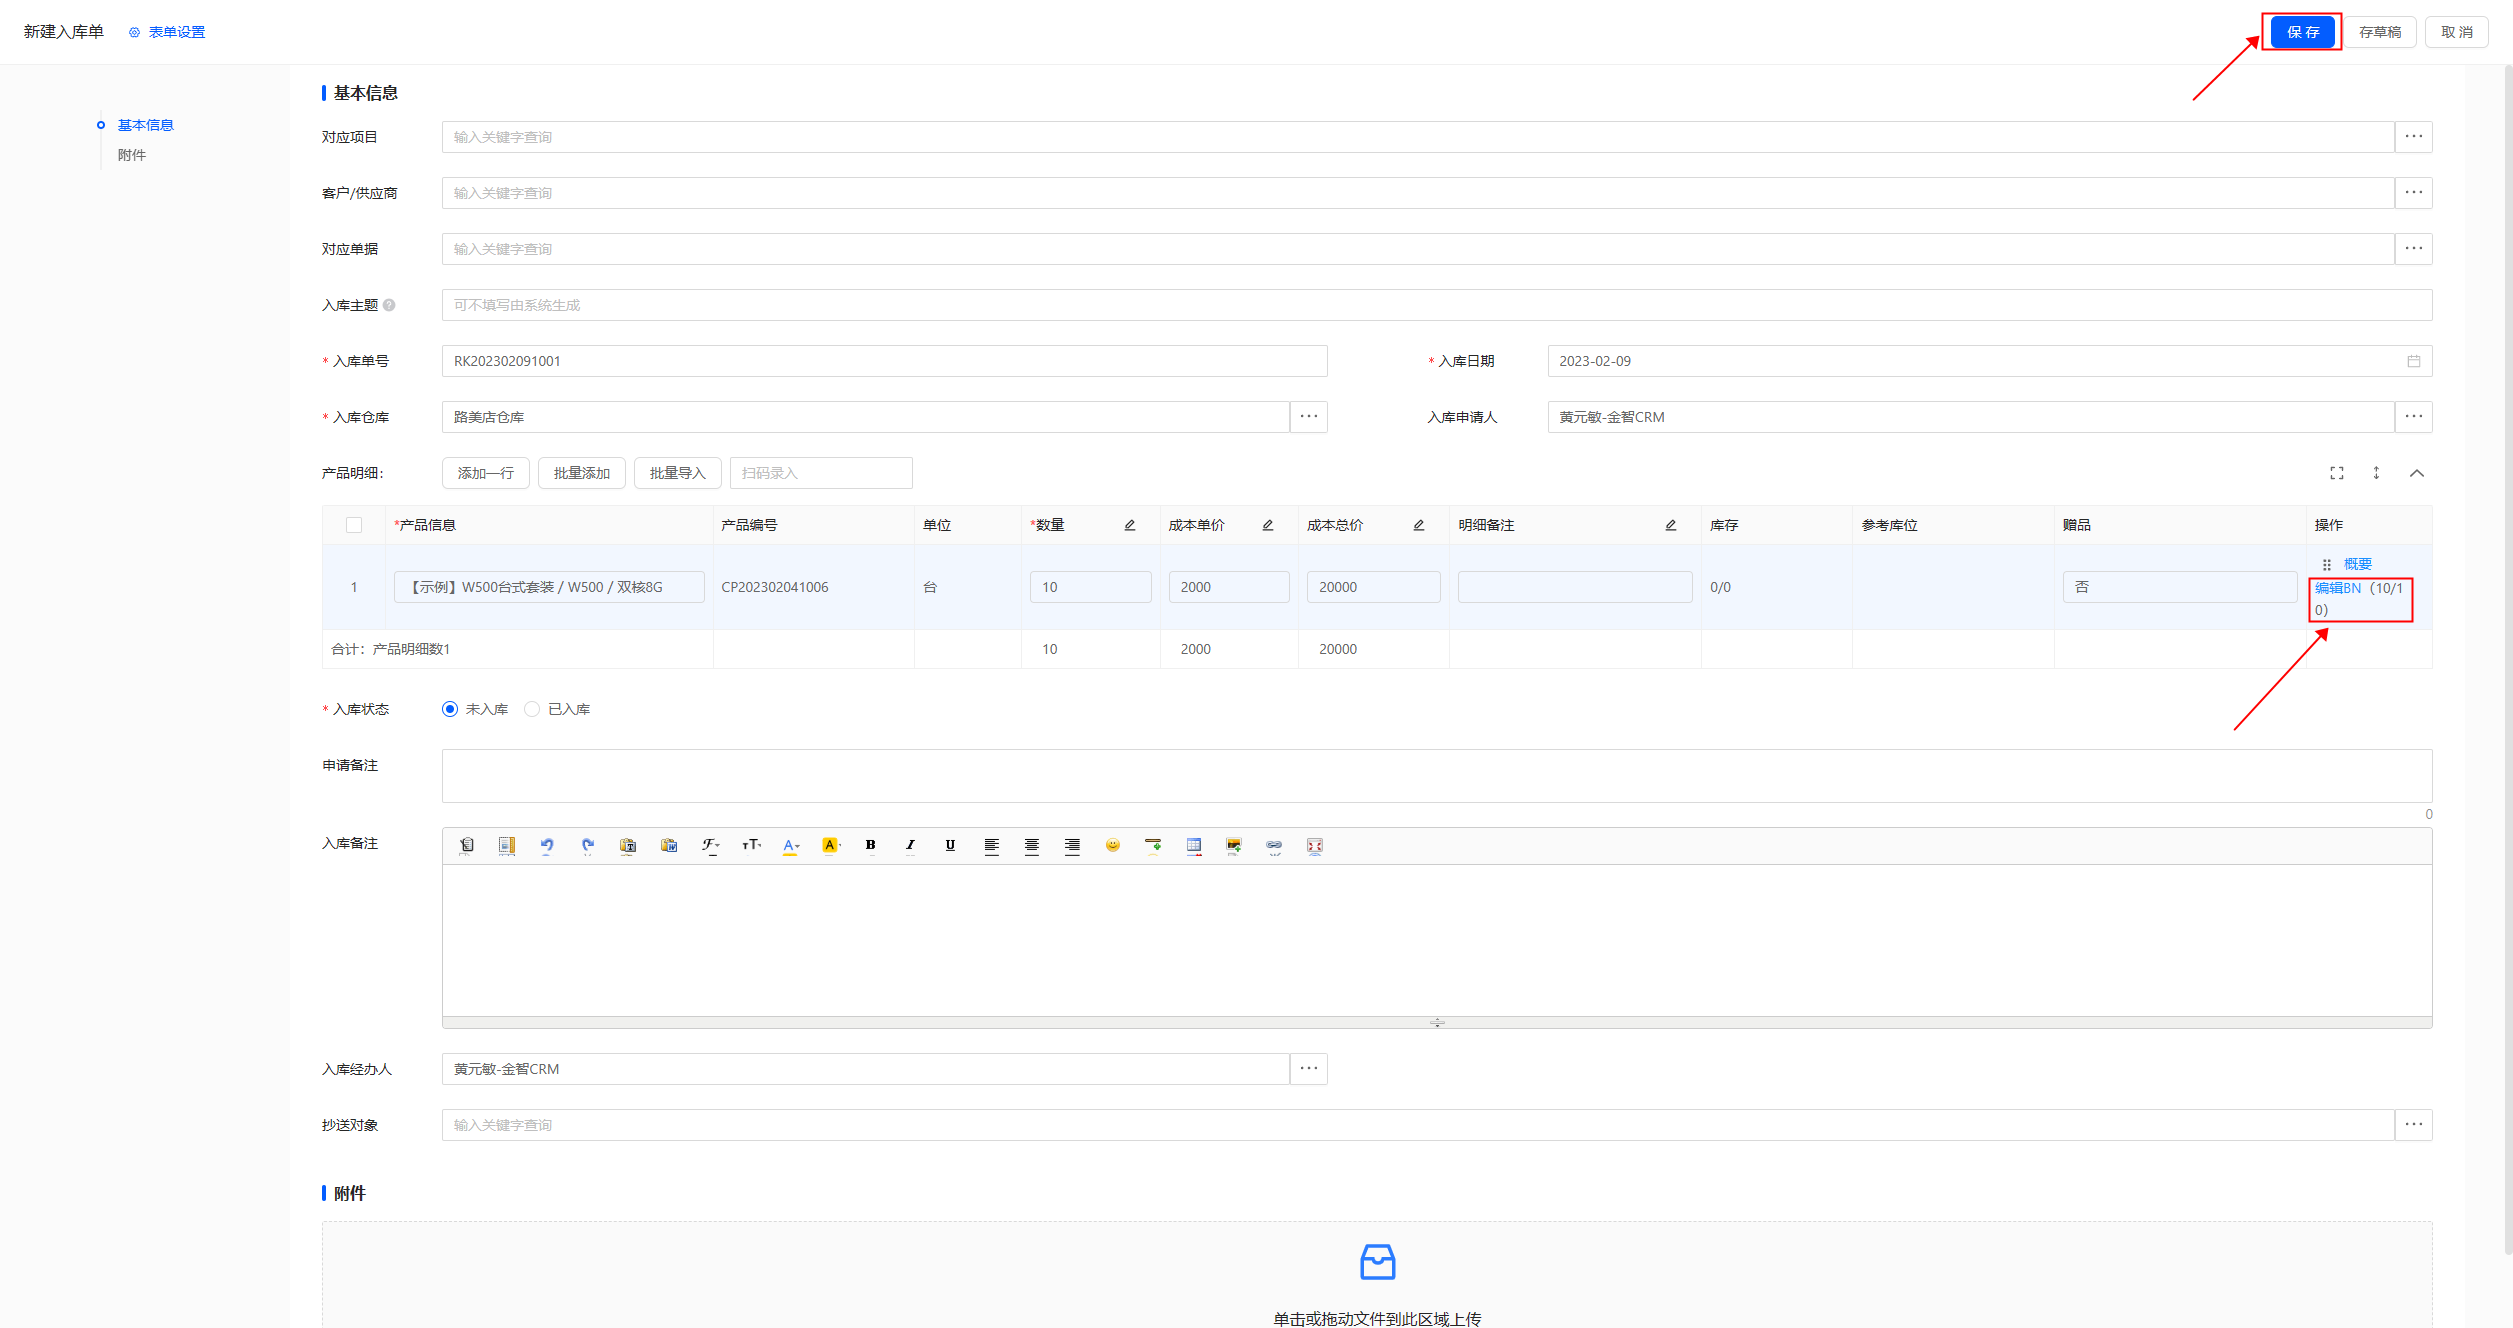2513x1328 pixels.
Task: Grab the editor bottom resize handle bar
Action: (x=1437, y=1023)
